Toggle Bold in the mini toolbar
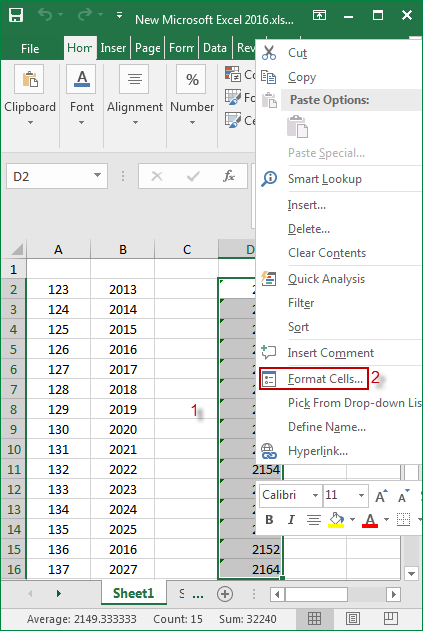Viewport: 423px width, 631px height. pos(269,520)
